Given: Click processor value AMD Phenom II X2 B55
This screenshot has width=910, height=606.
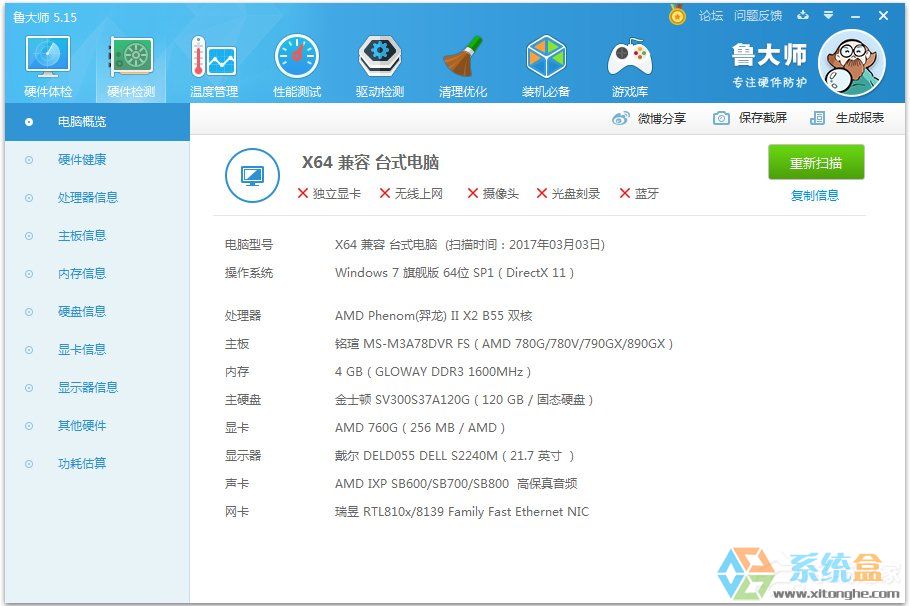Looking at the screenshot, I should click(x=434, y=316).
